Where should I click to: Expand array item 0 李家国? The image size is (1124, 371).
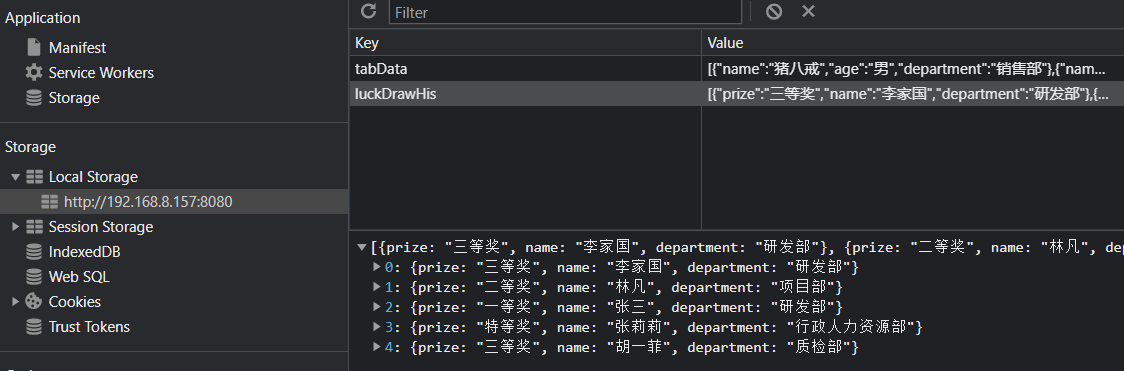click(377, 267)
